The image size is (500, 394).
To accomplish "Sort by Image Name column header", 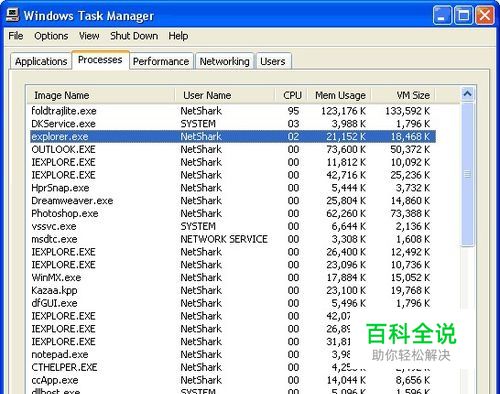I will [x=101, y=95].
